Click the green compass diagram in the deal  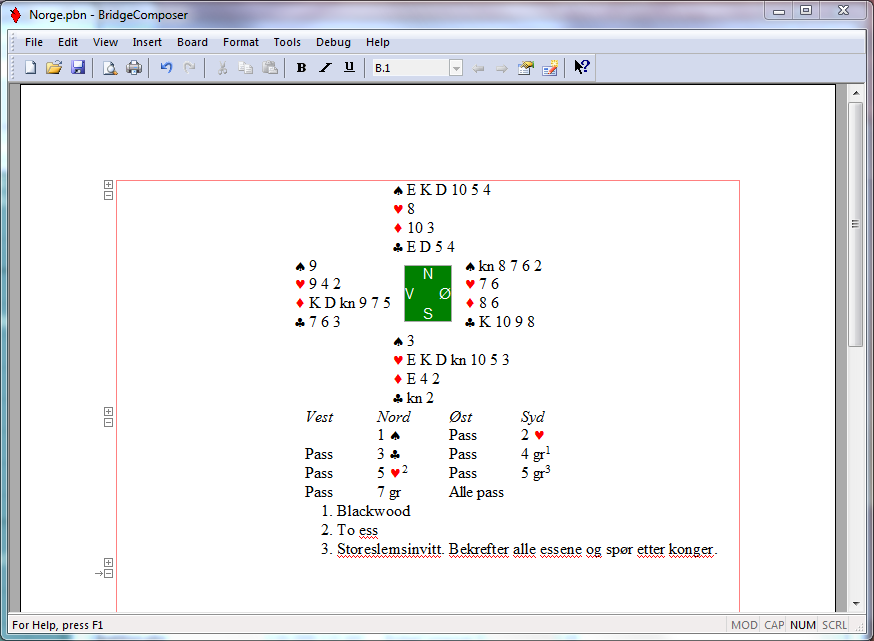click(x=428, y=293)
